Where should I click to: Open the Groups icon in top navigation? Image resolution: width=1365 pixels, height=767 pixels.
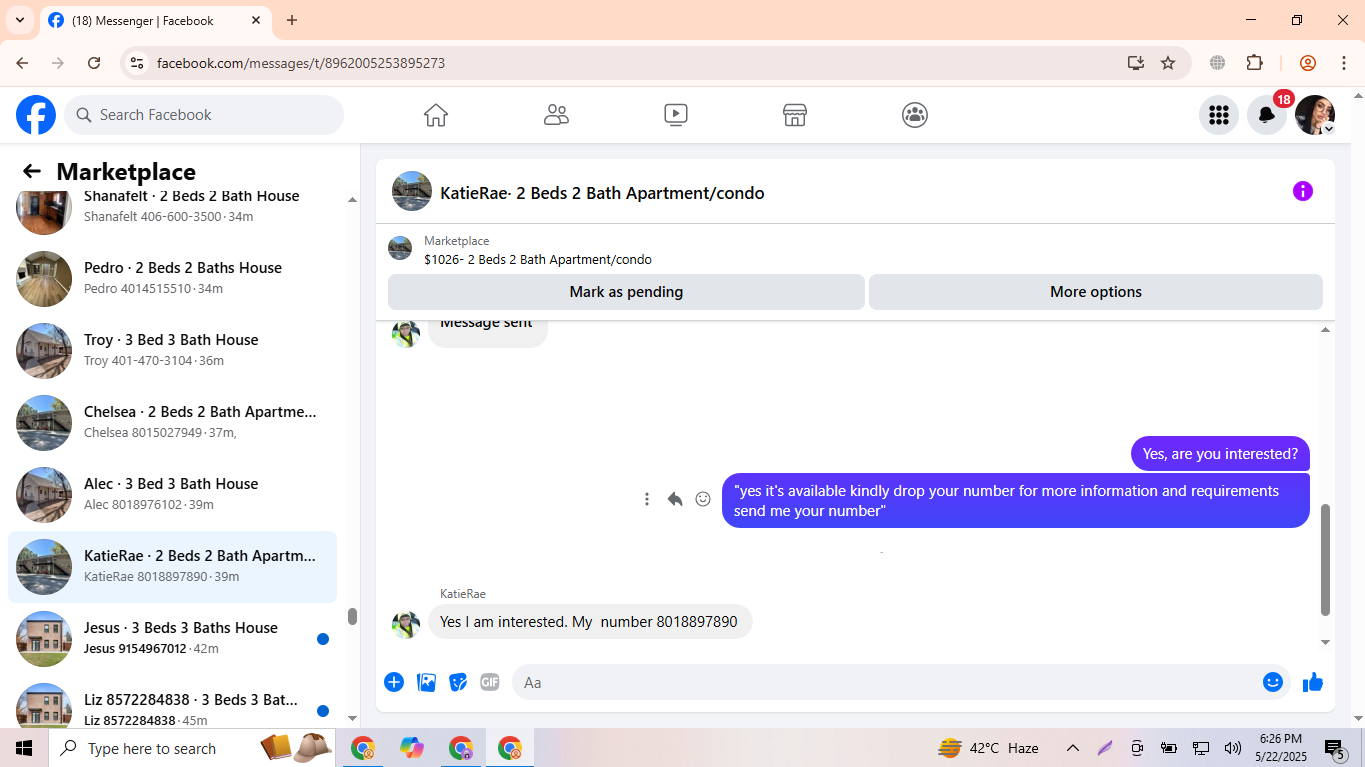pos(915,115)
